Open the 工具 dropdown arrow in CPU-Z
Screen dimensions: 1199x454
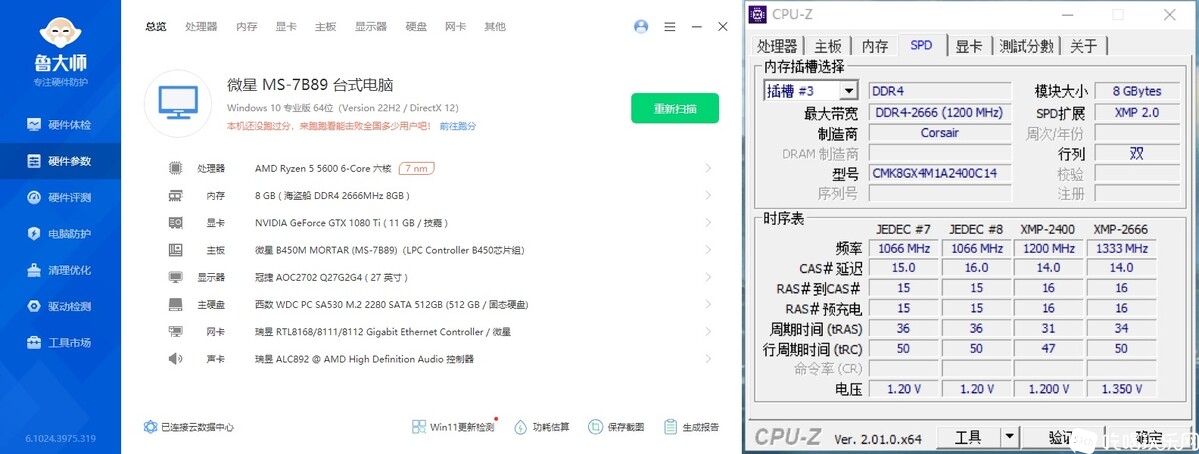pos(1010,436)
